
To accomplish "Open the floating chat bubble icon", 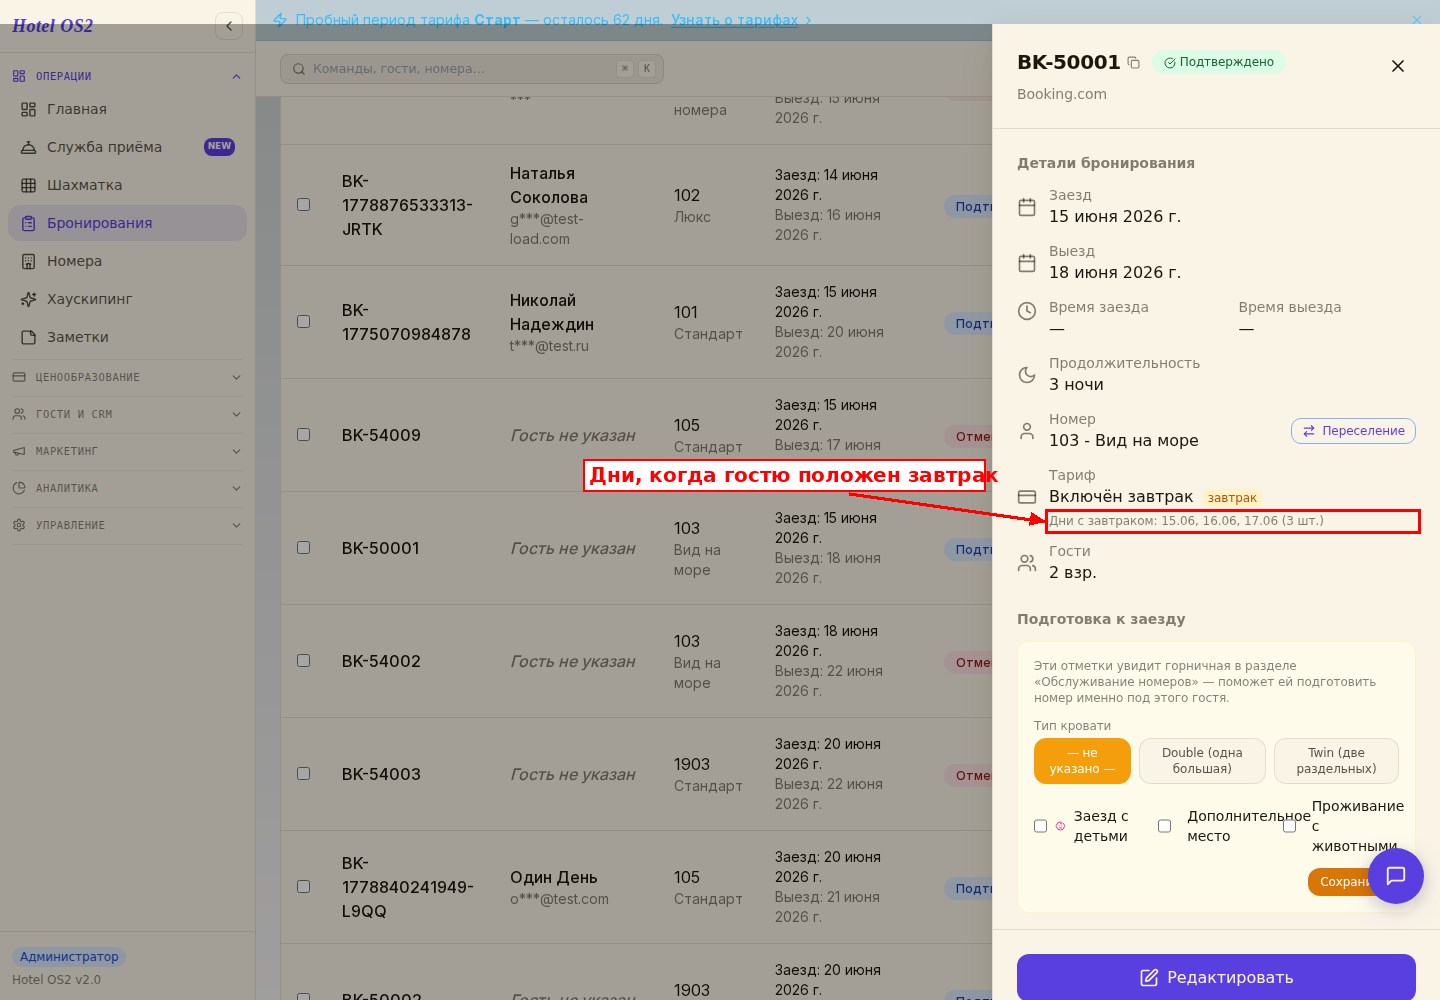I will click(1396, 876).
